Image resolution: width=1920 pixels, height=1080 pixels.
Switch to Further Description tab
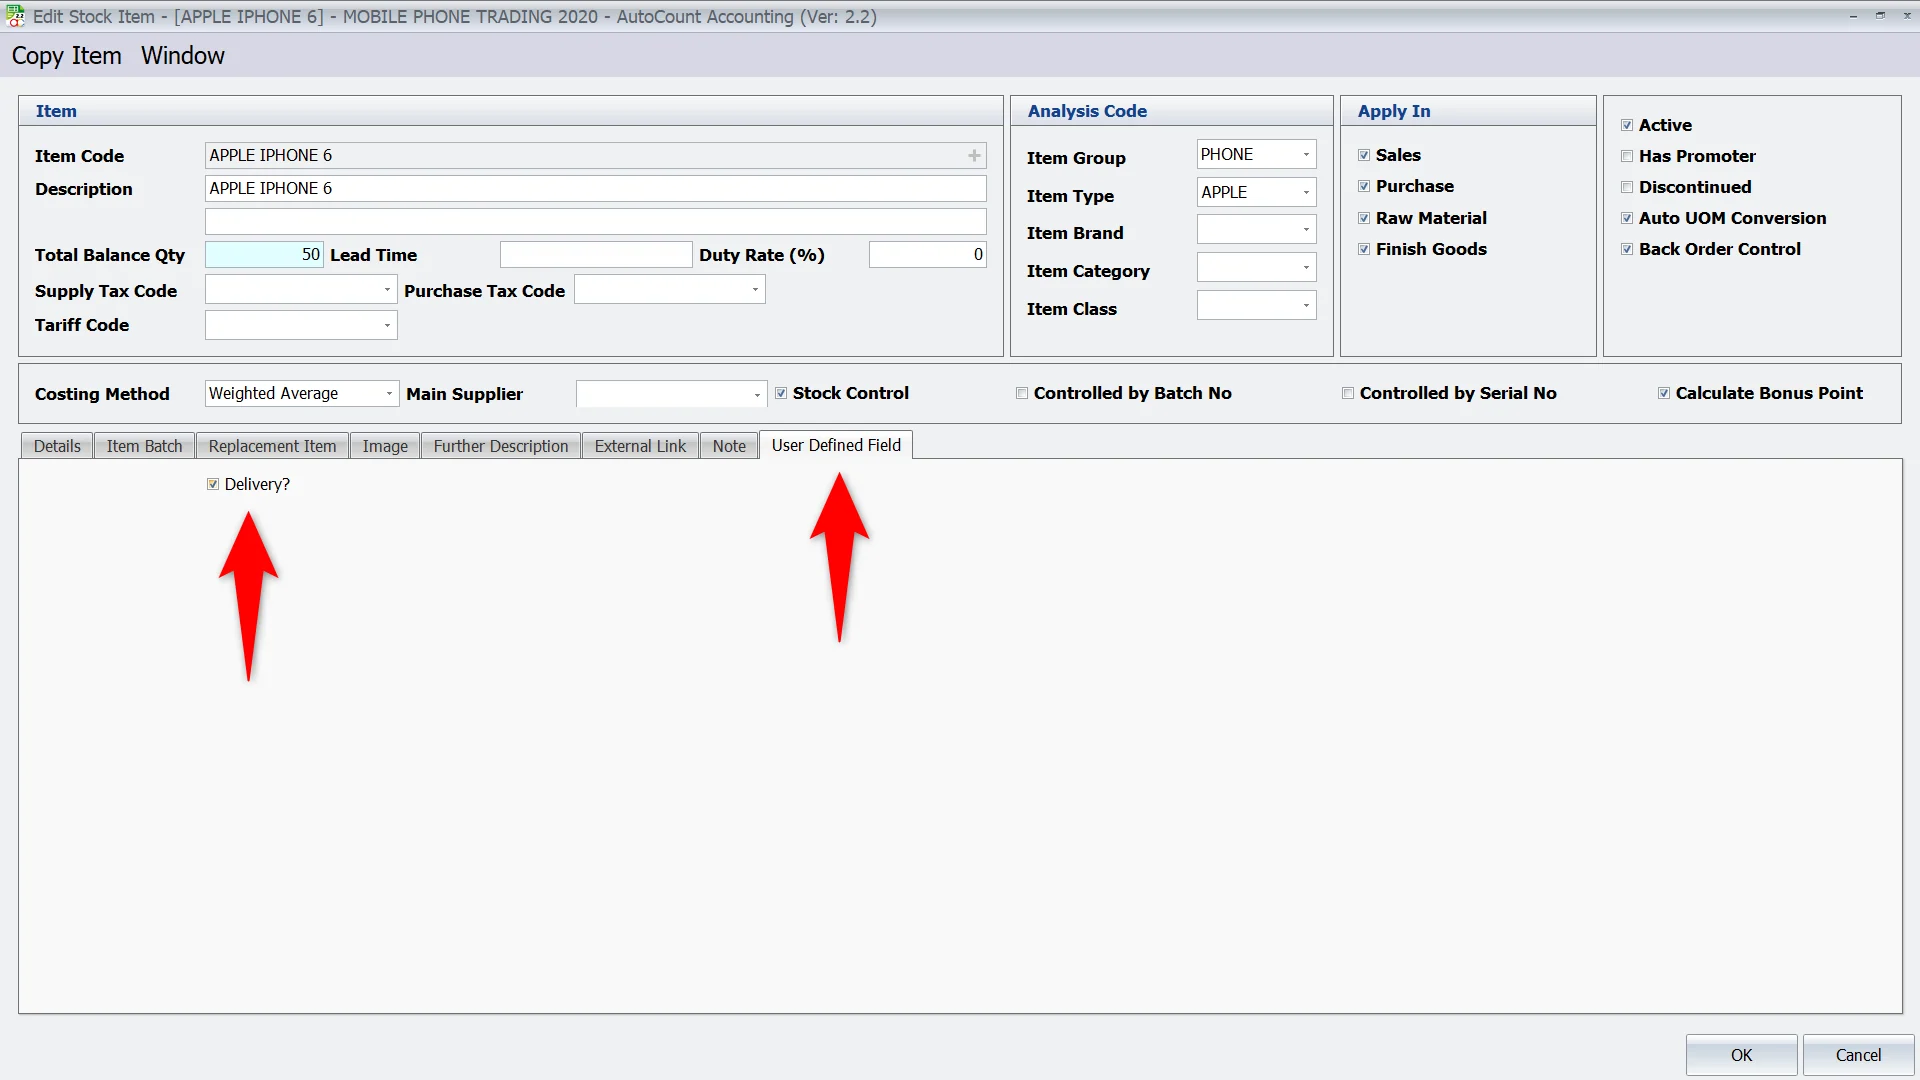(501, 446)
